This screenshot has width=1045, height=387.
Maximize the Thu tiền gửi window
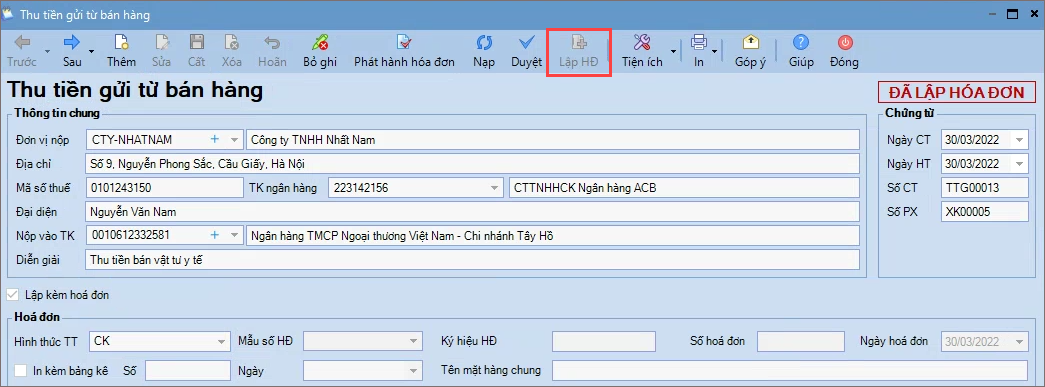[x=1012, y=13]
